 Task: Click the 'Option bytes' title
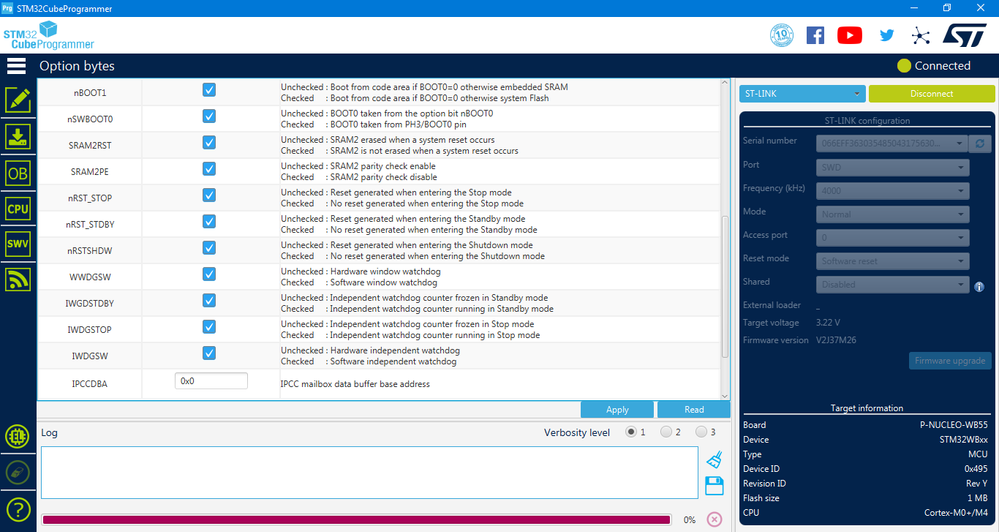pos(77,66)
